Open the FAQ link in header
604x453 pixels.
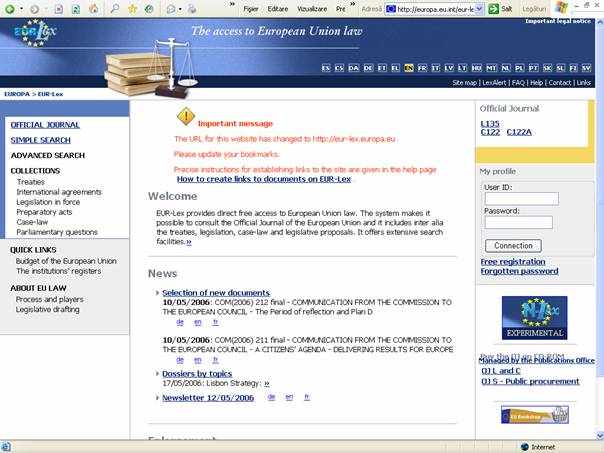coord(518,82)
